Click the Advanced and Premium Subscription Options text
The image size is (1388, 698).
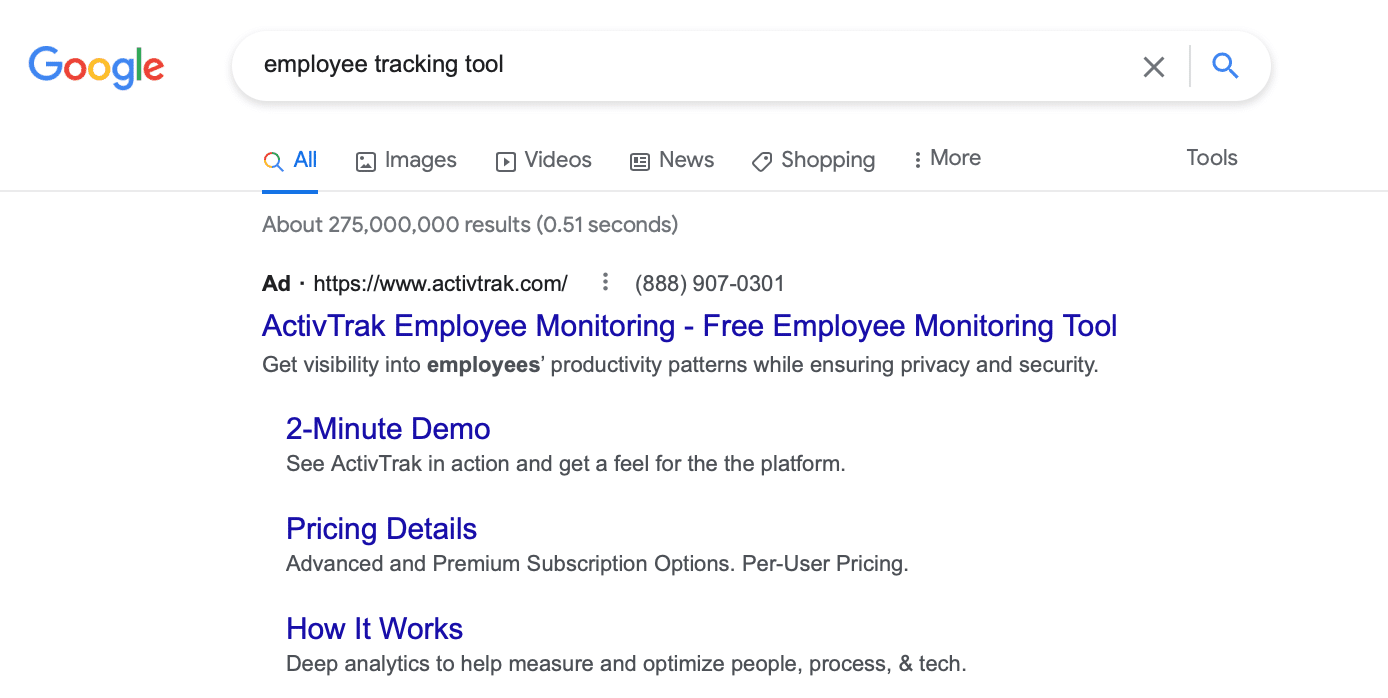(597, 564)
